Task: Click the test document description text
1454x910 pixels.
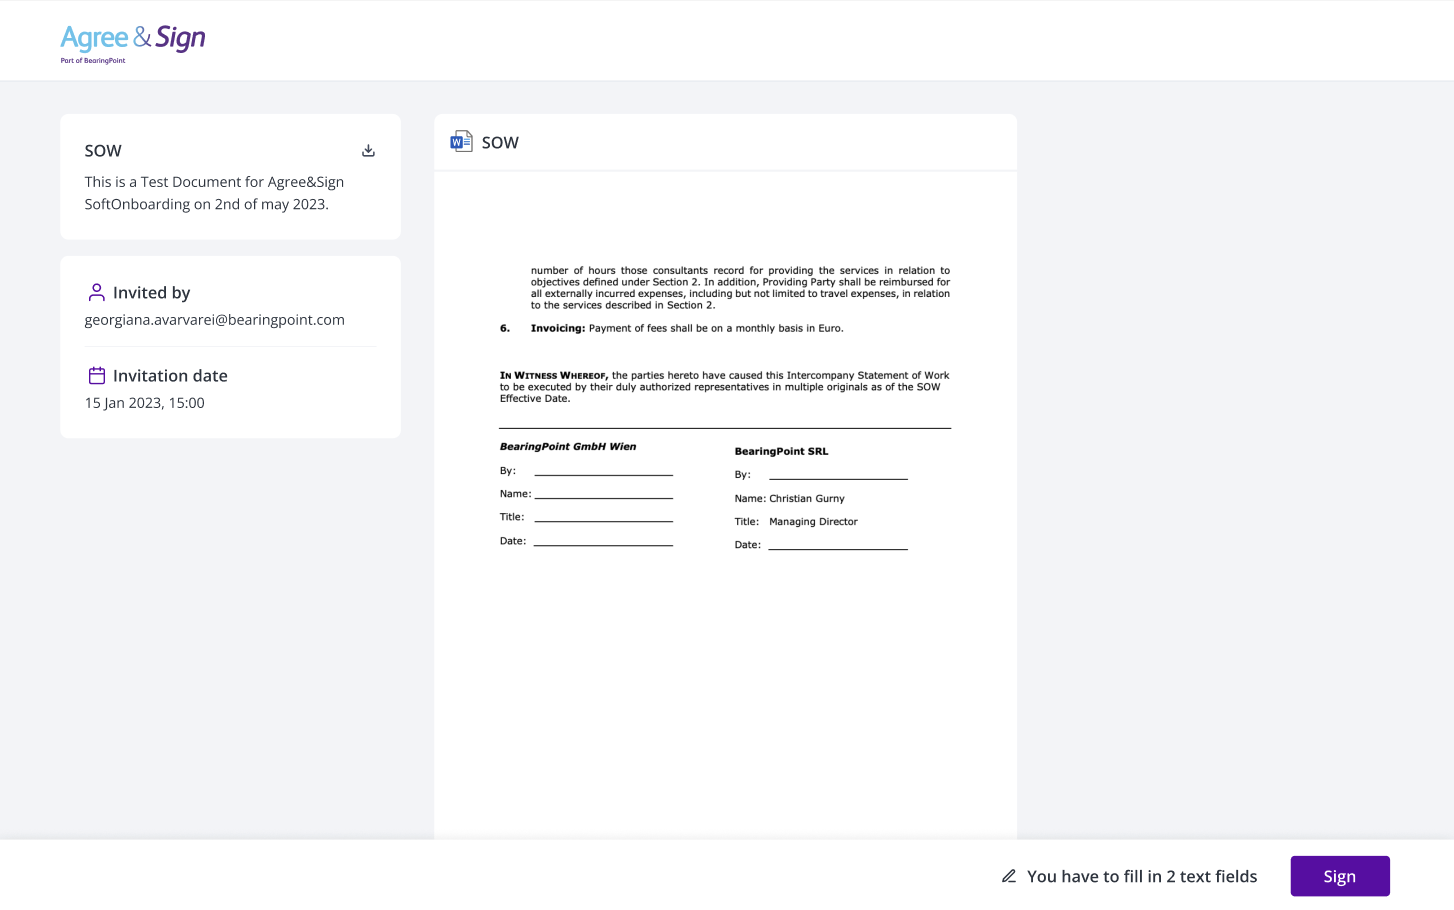Action: tap(214, 193)
